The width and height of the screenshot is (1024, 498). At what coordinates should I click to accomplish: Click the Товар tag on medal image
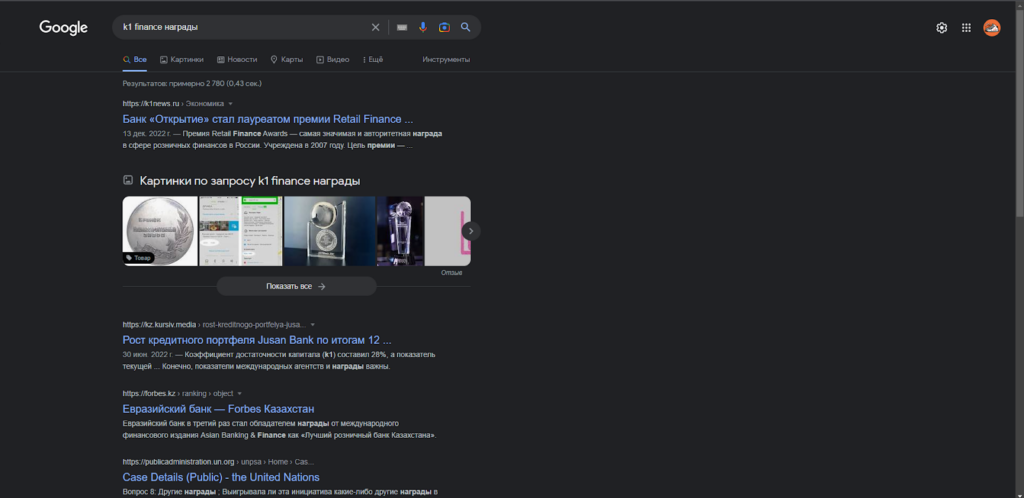click(138, 258)
